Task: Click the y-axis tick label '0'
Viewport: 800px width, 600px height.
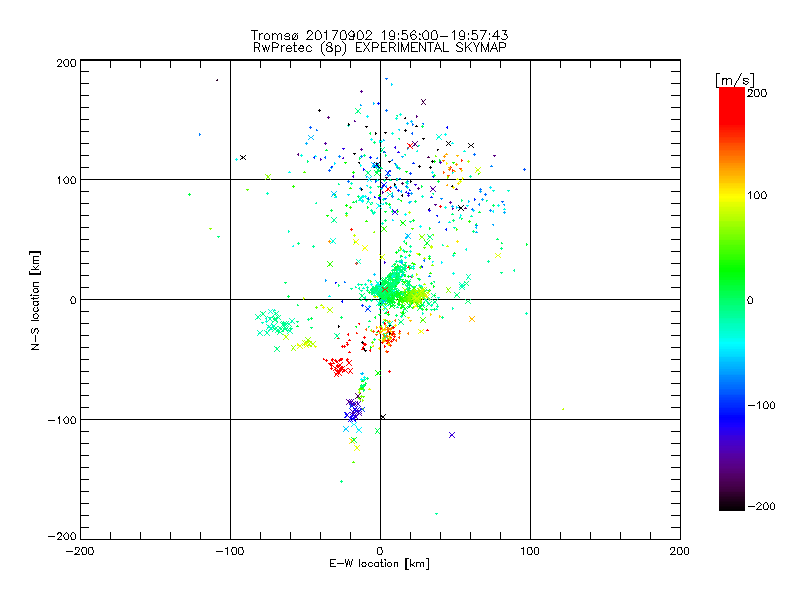Action: click(73, 300)
